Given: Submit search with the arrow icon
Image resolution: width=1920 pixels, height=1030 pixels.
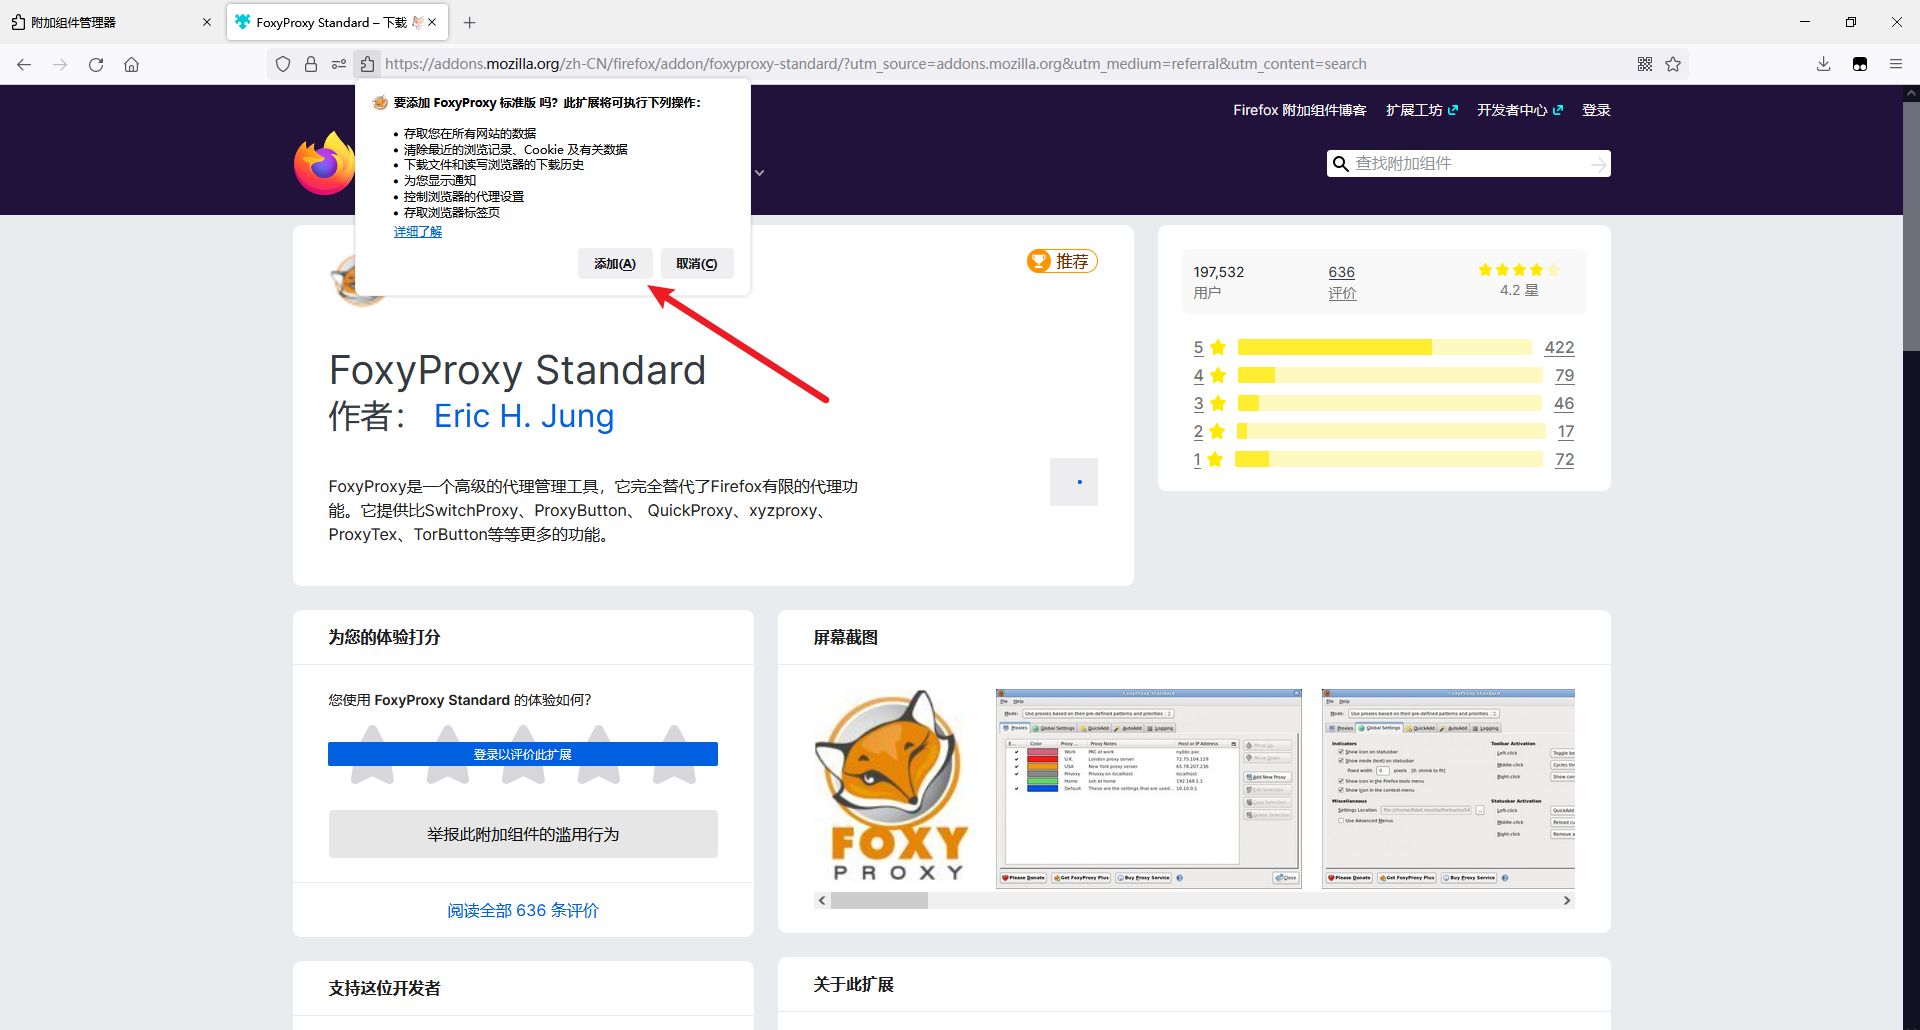Looking at the screenshot, I should [1598, 164].
